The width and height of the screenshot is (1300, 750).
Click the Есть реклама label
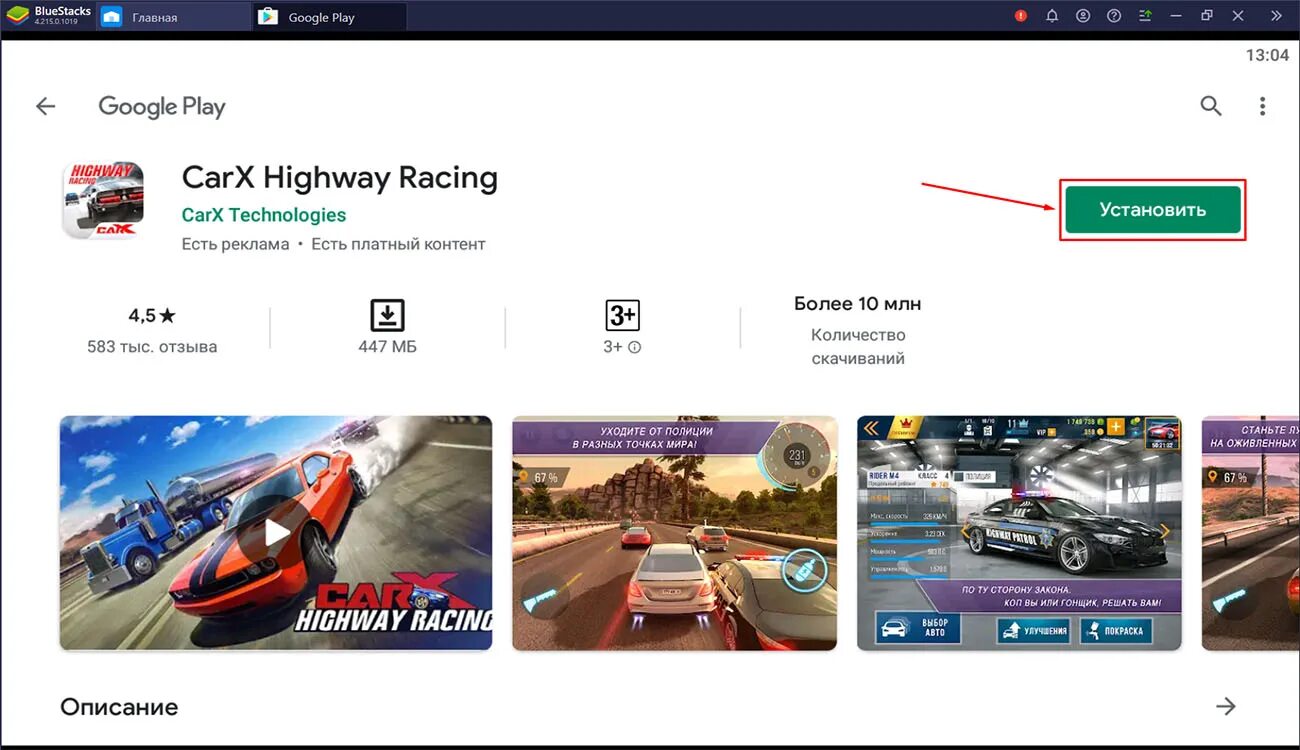coord(236,244)
